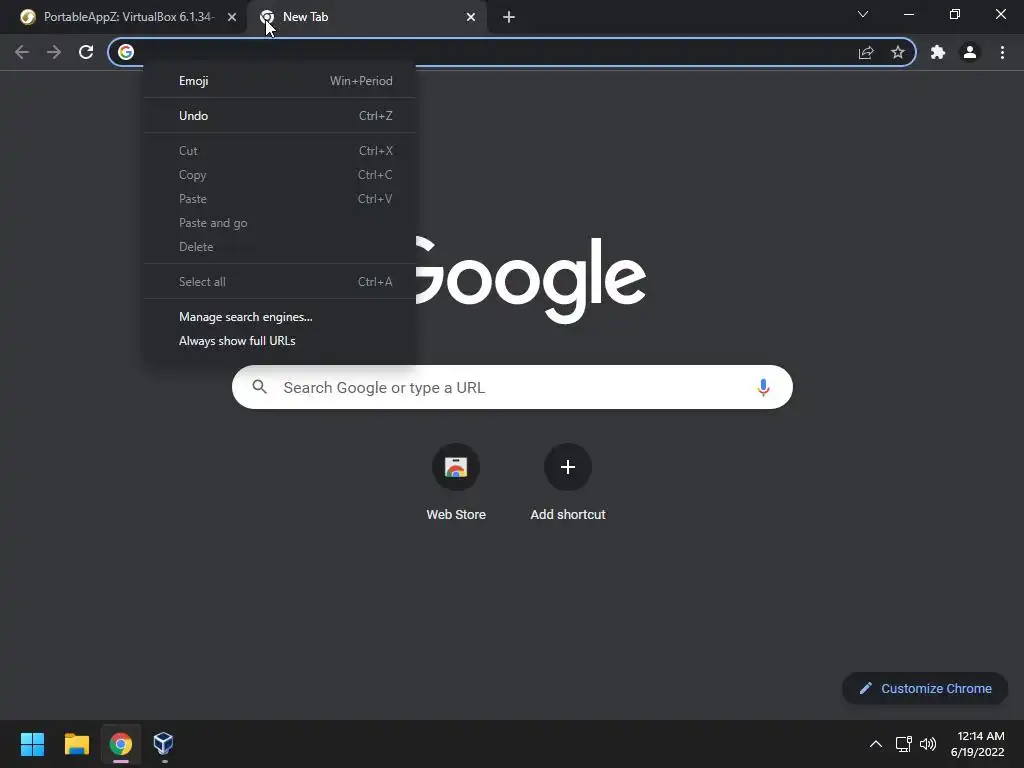Choose Cut in context menu

coord(280,151)
